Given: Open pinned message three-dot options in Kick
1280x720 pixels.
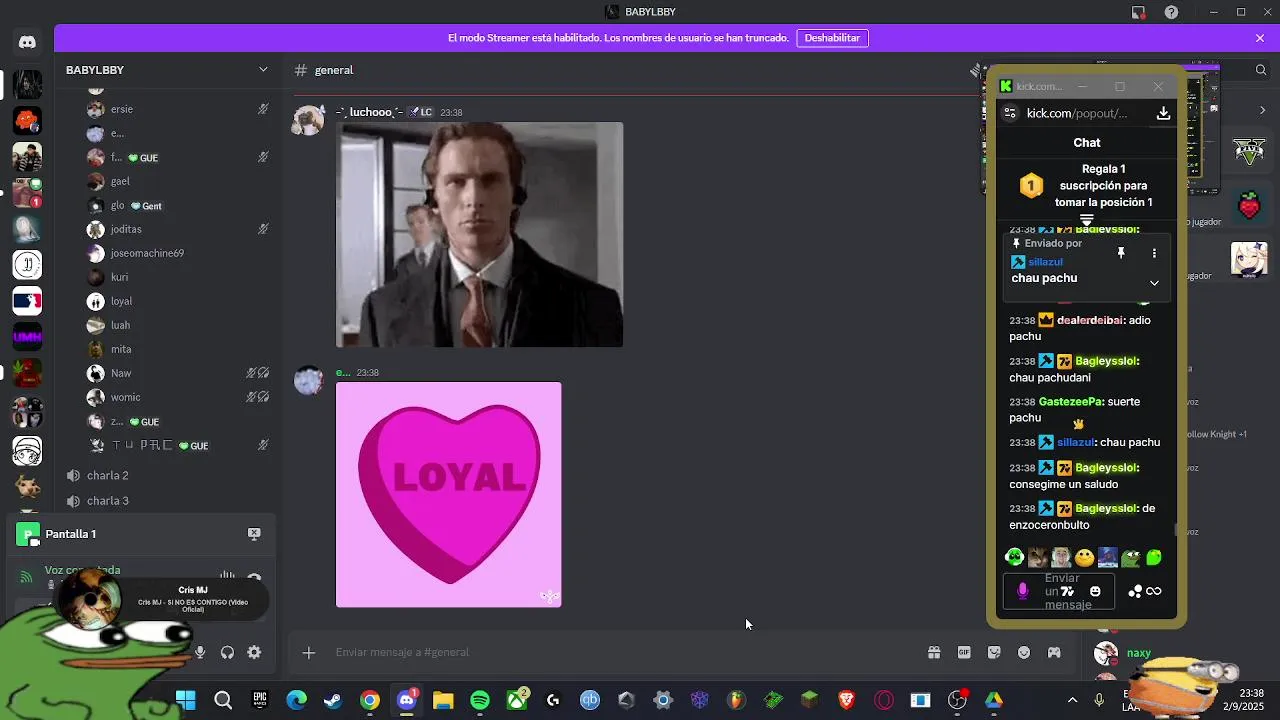Looking at the screenshot, I should point(1154,253).
